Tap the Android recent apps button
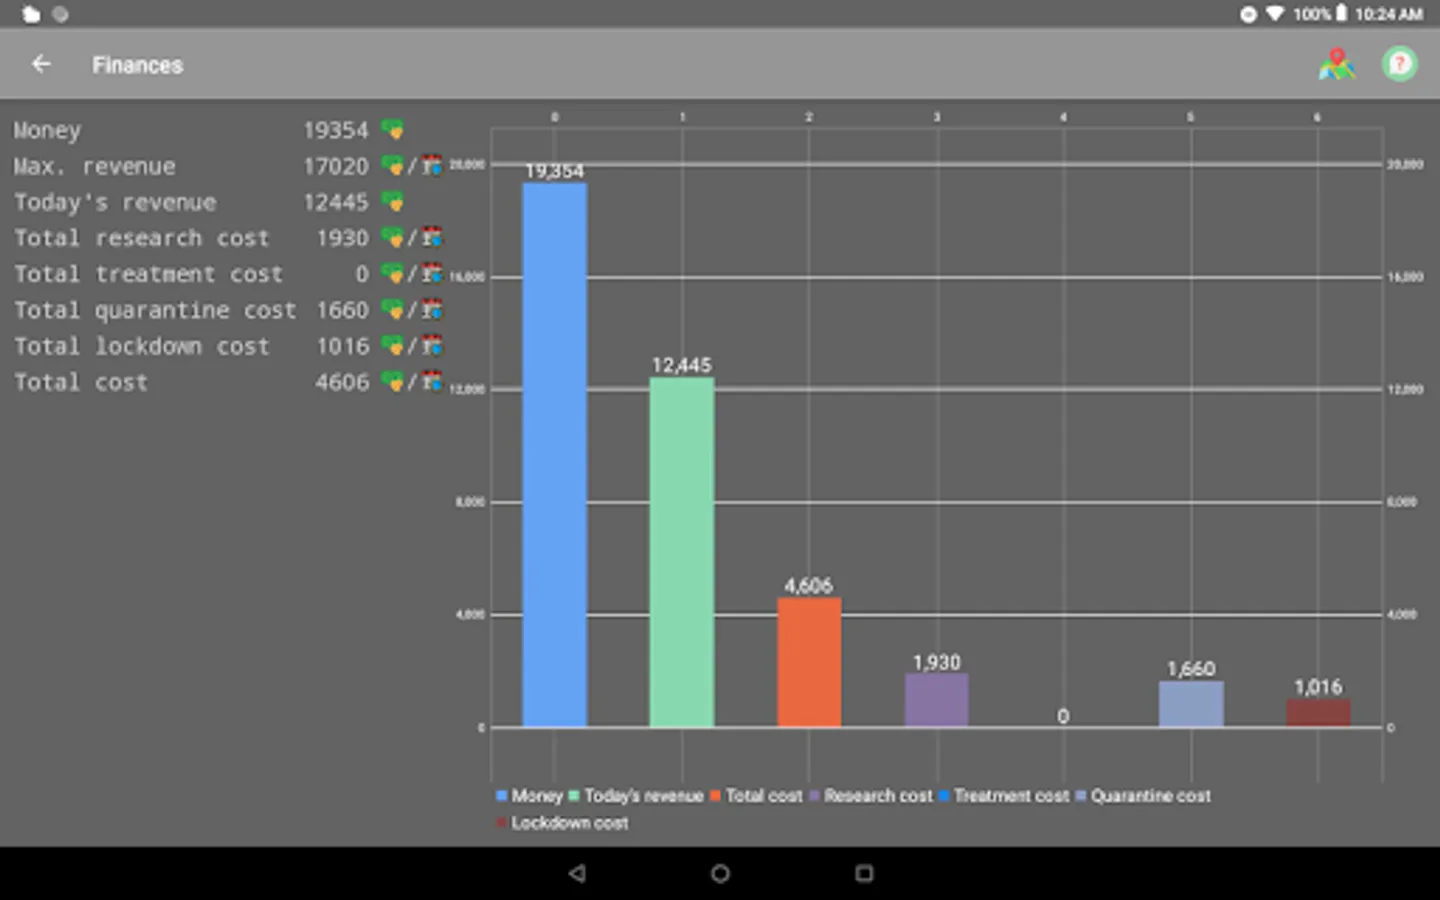The height and width of the screenshot is (900, 1440). point(864,873)
